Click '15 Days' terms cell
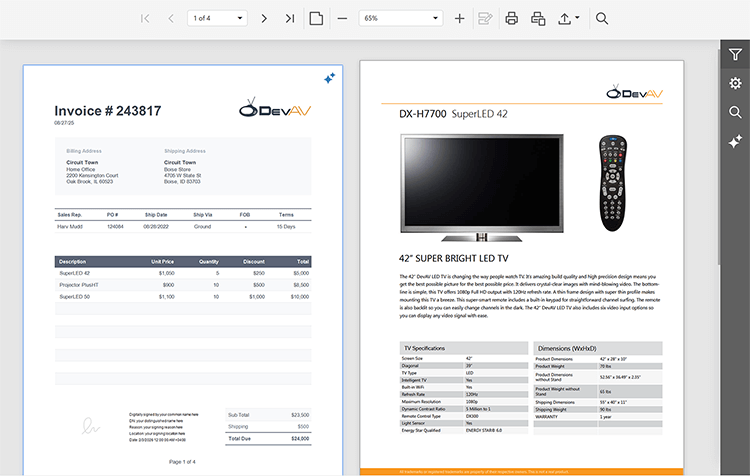Screen dimensions: 750x476 [286, 227]
